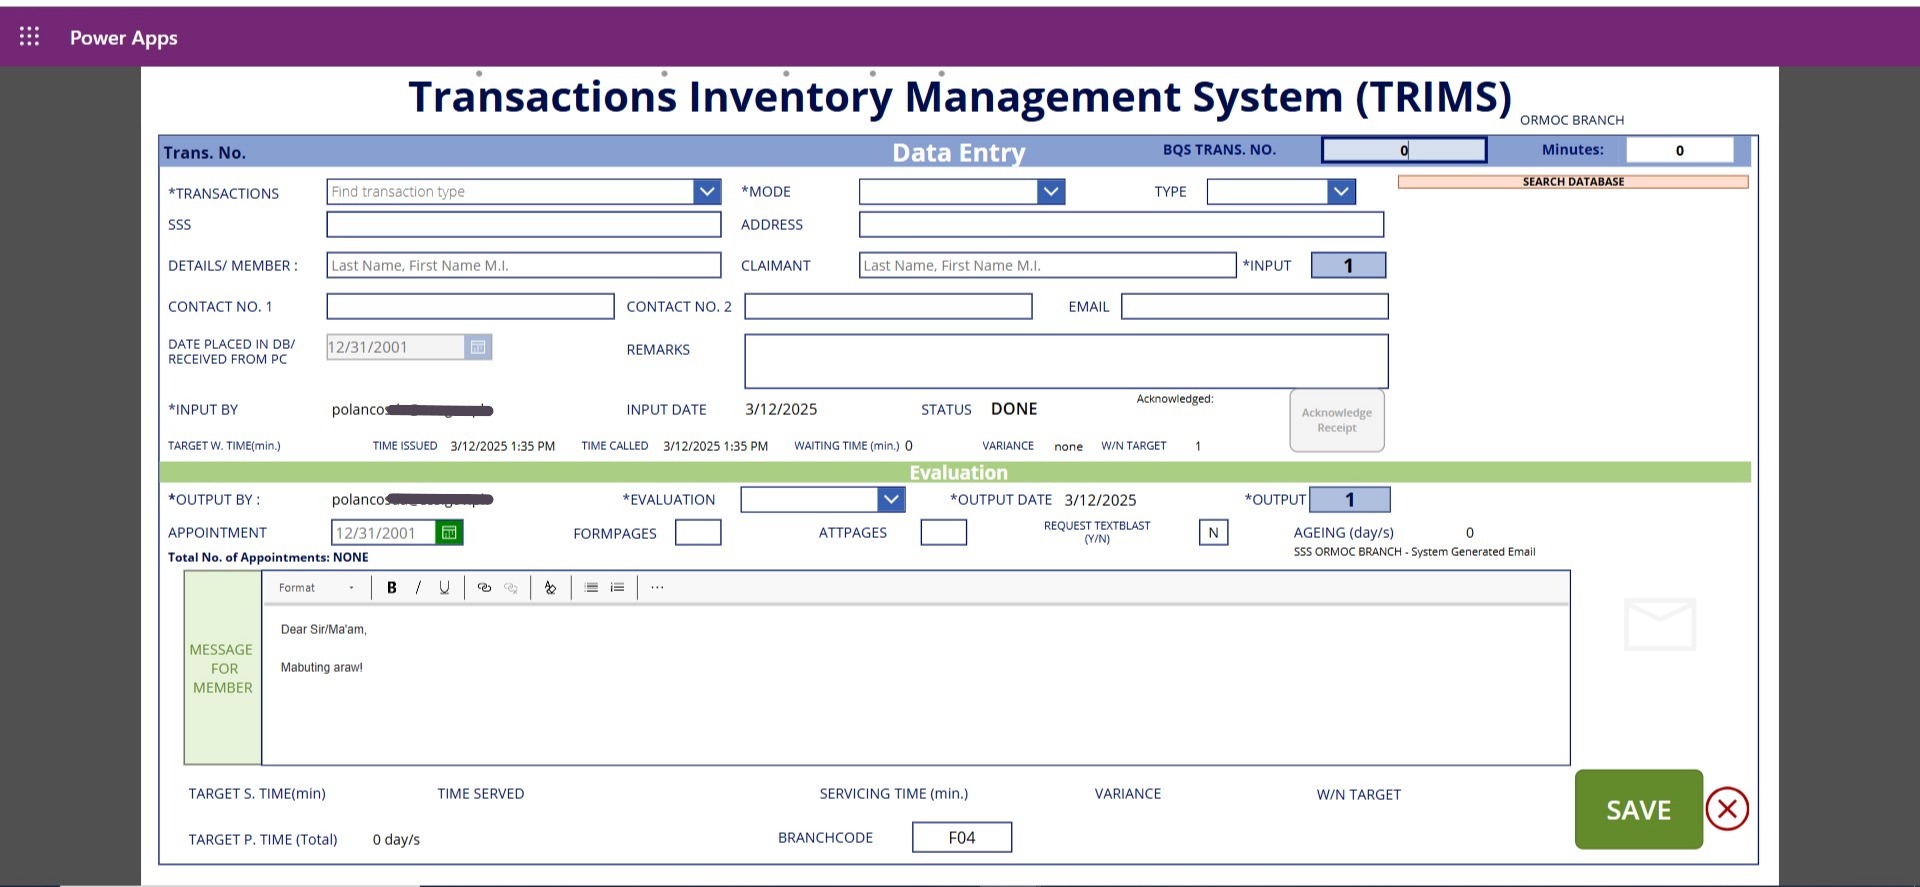Screen dimensions: 1920x887
Task: Click the Time Issued value
Action: tap(503, 446)
